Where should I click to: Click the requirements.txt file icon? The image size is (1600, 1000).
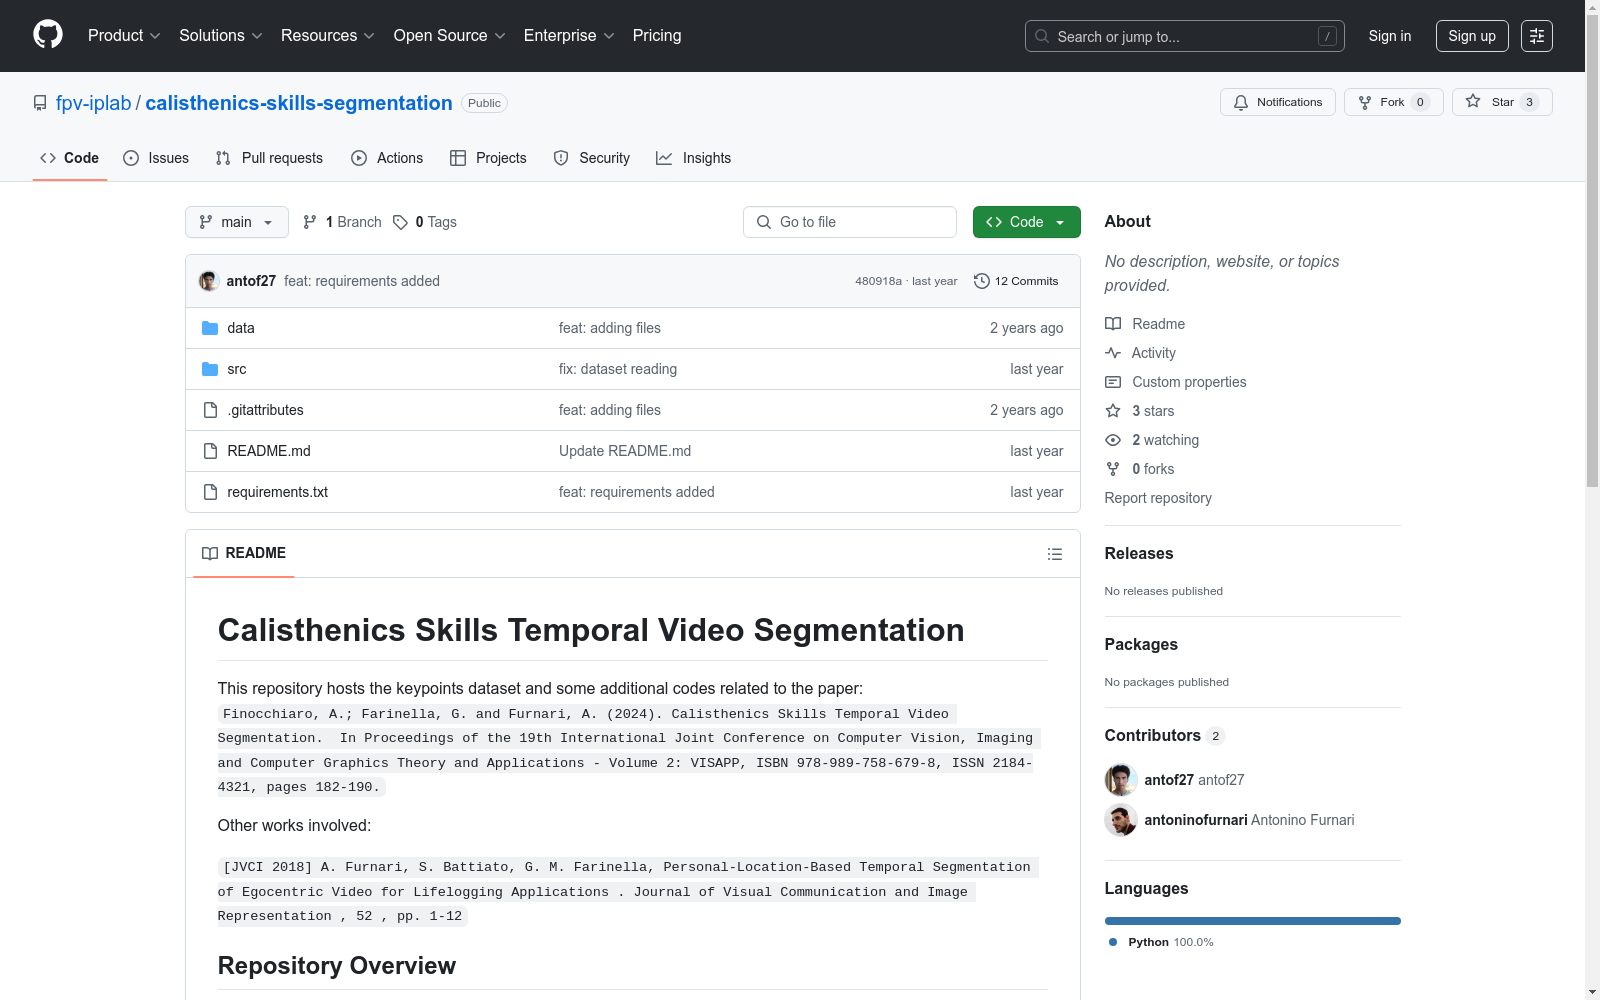[210, 492]
